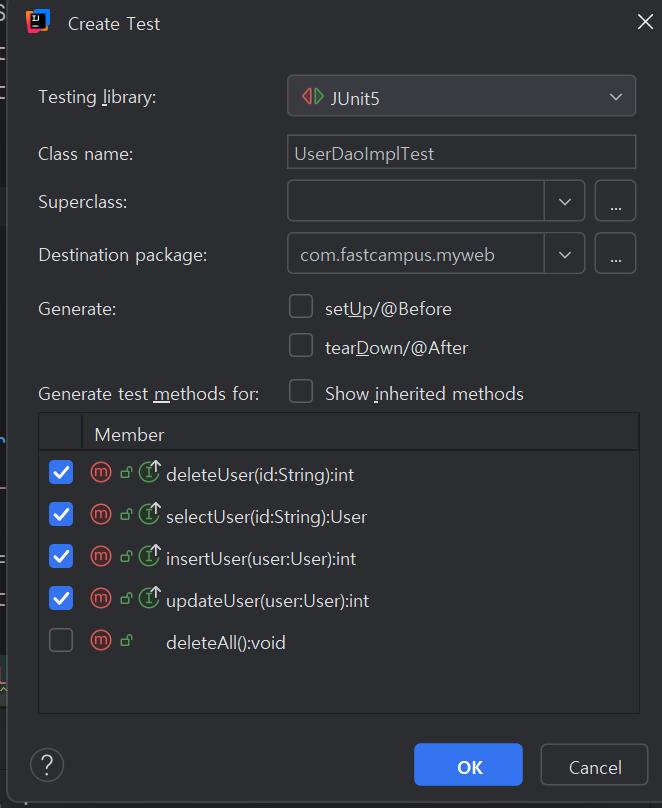Browse for a superclass with the ellipsis button
This screenshot has width=662, height=808.
tap(616, 201)
